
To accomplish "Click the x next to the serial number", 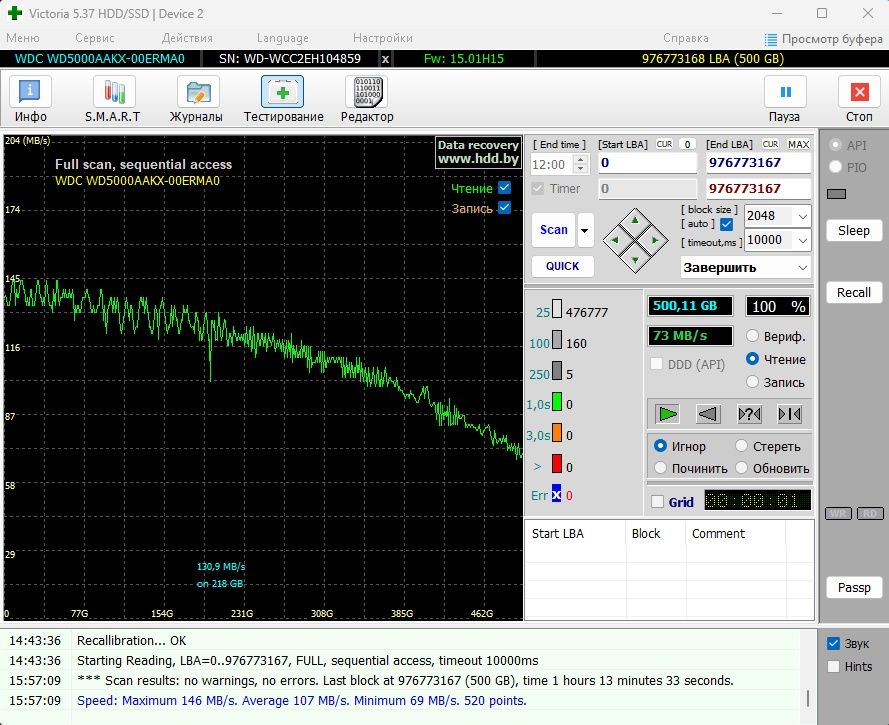I will [386, 59].
